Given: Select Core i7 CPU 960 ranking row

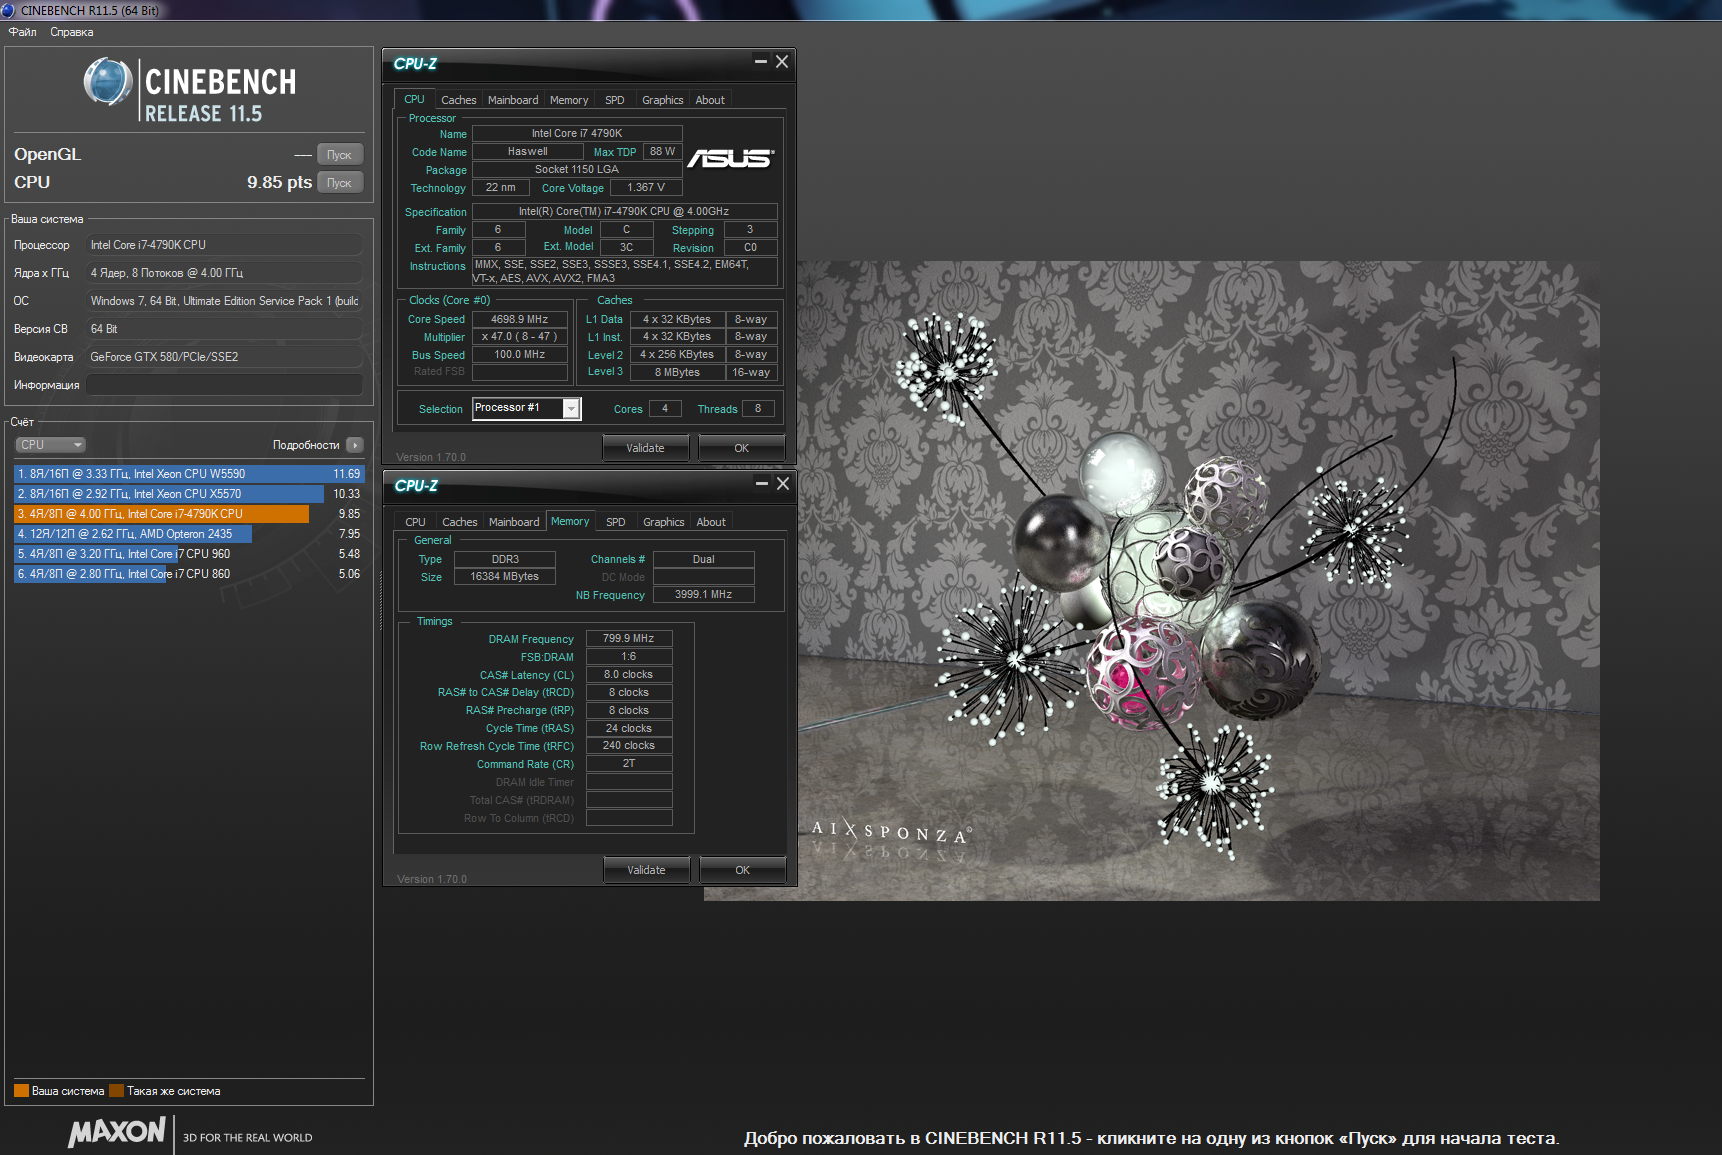Looking at the screenshot, I should click(189, 554).
